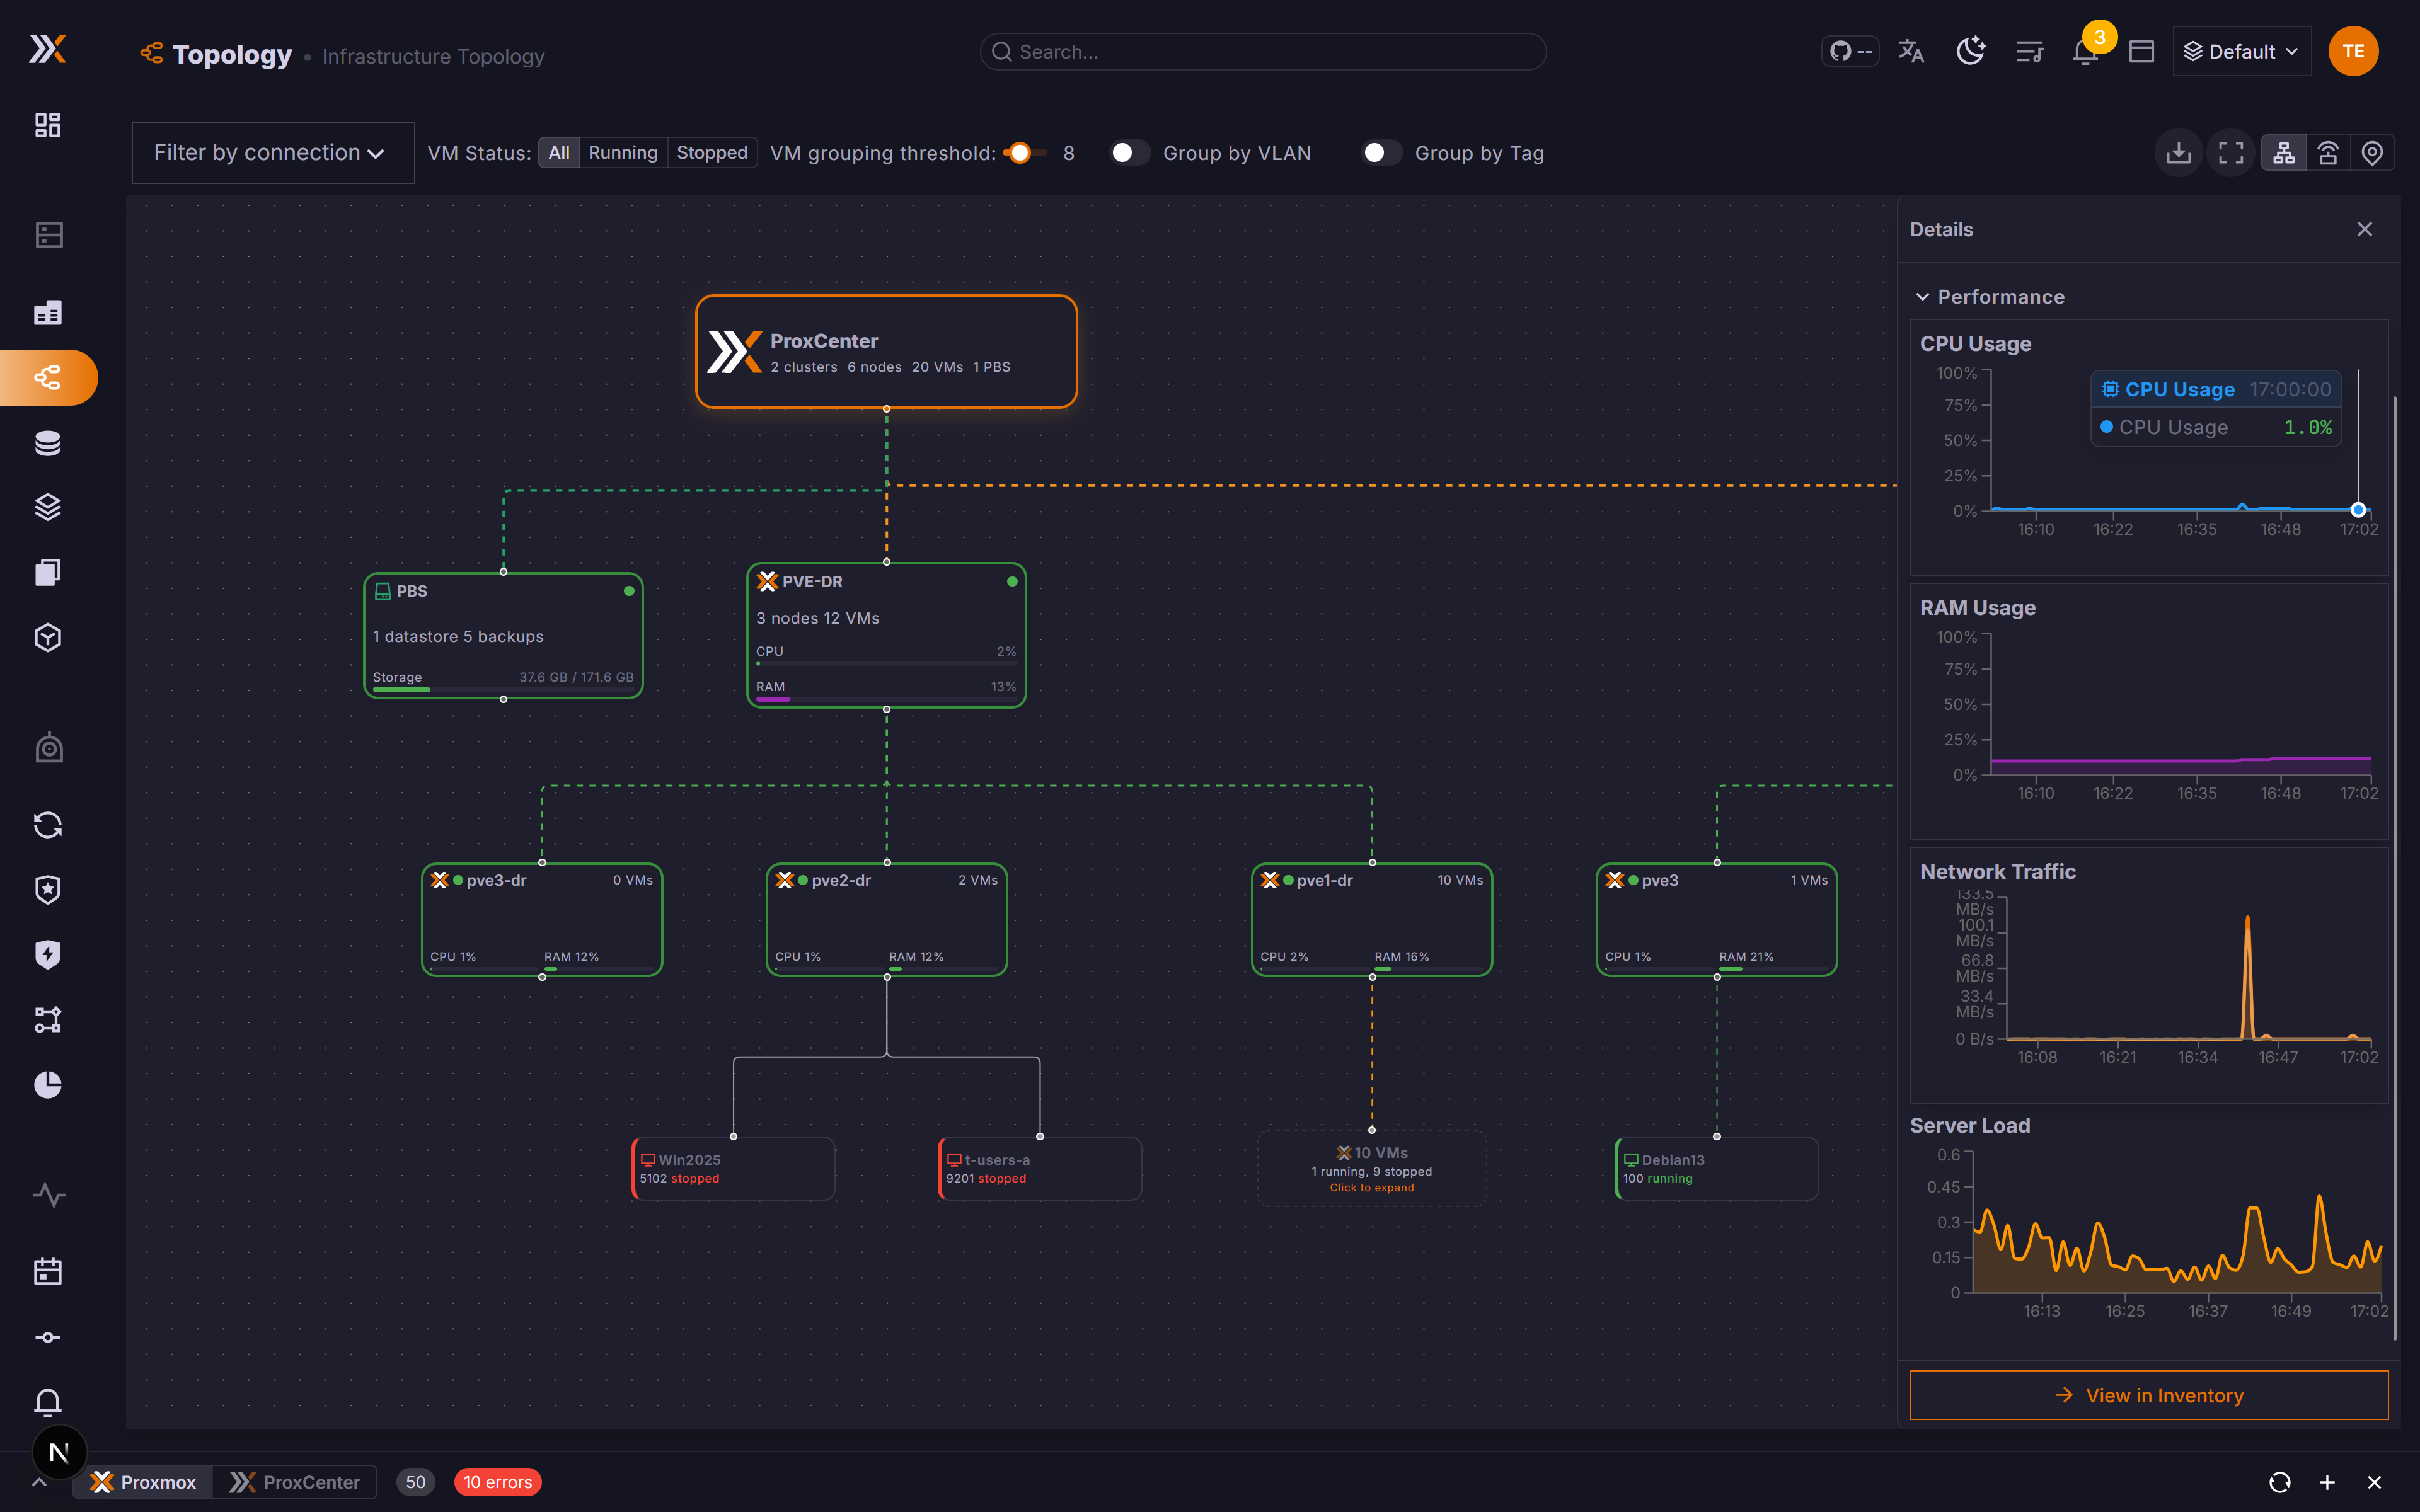Expand the bottom panel chevron
2420x1512 pixels.
pos(39,1482)
